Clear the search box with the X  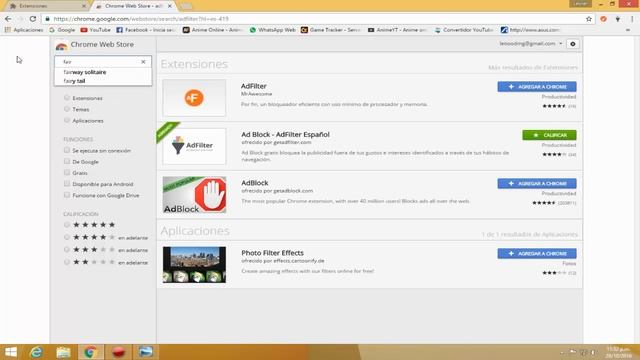pos(143,62)
